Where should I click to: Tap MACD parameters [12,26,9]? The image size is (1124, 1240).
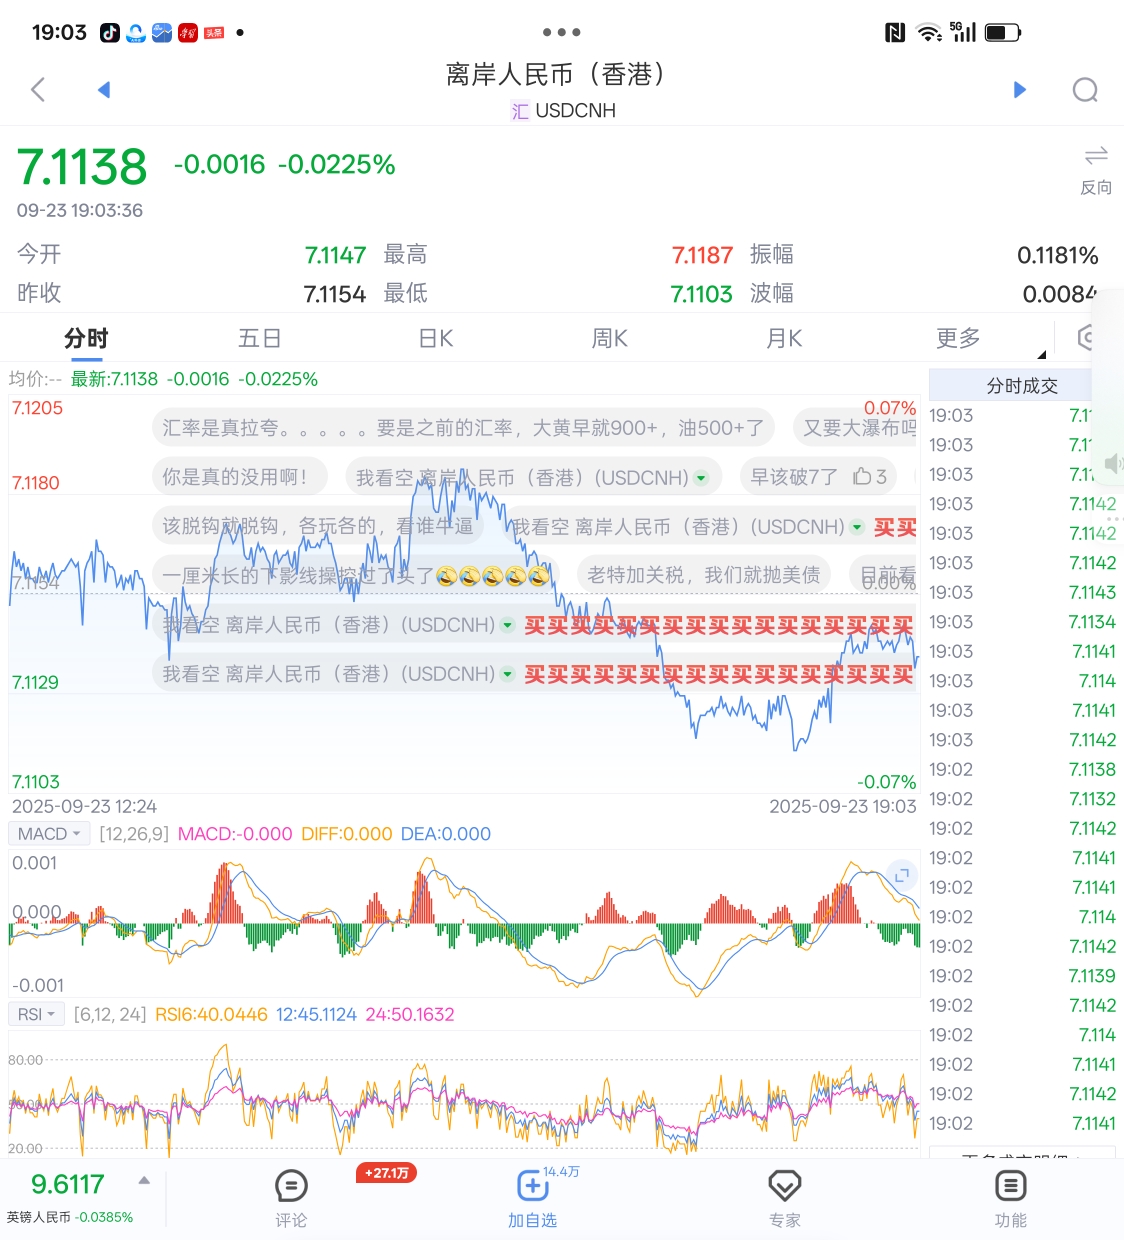[x=134, y=834]
